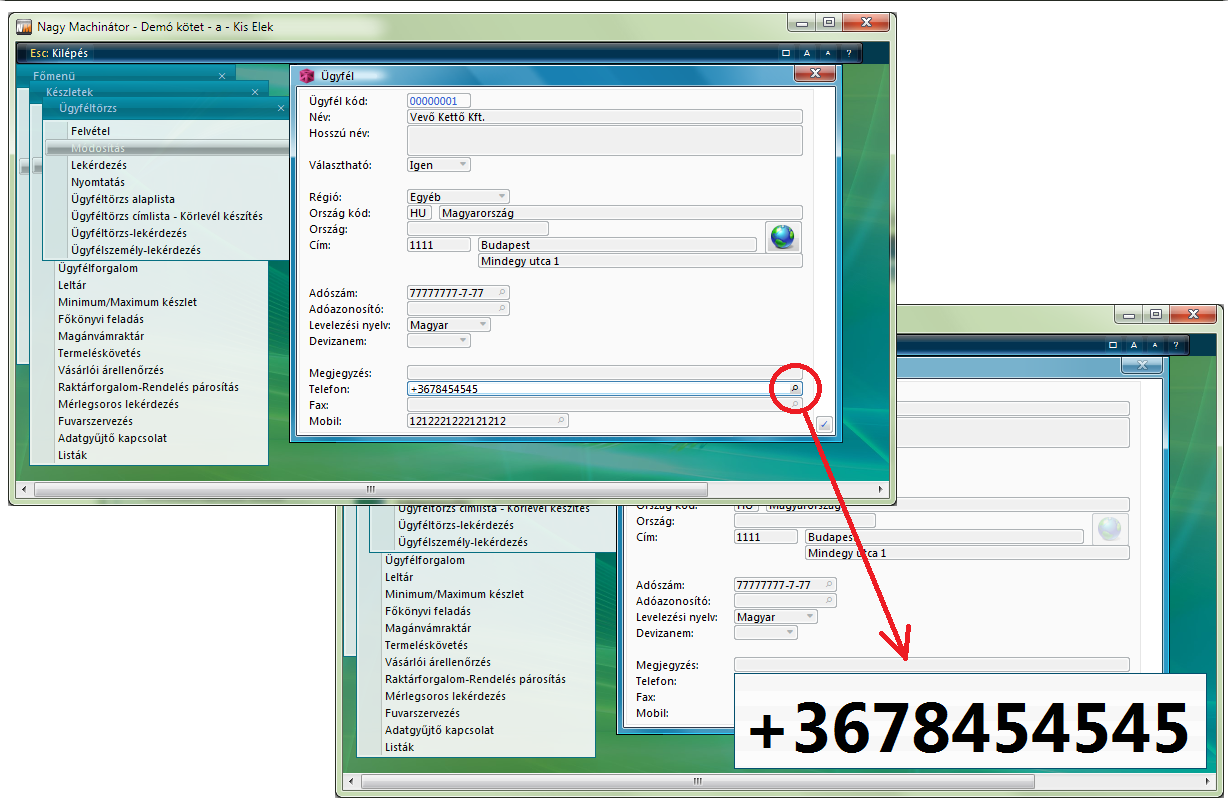Open Főkönyvi feladás in front window menu
Image resolution: width=1228 pixels, height=806 pixels.
pos(101,319)
